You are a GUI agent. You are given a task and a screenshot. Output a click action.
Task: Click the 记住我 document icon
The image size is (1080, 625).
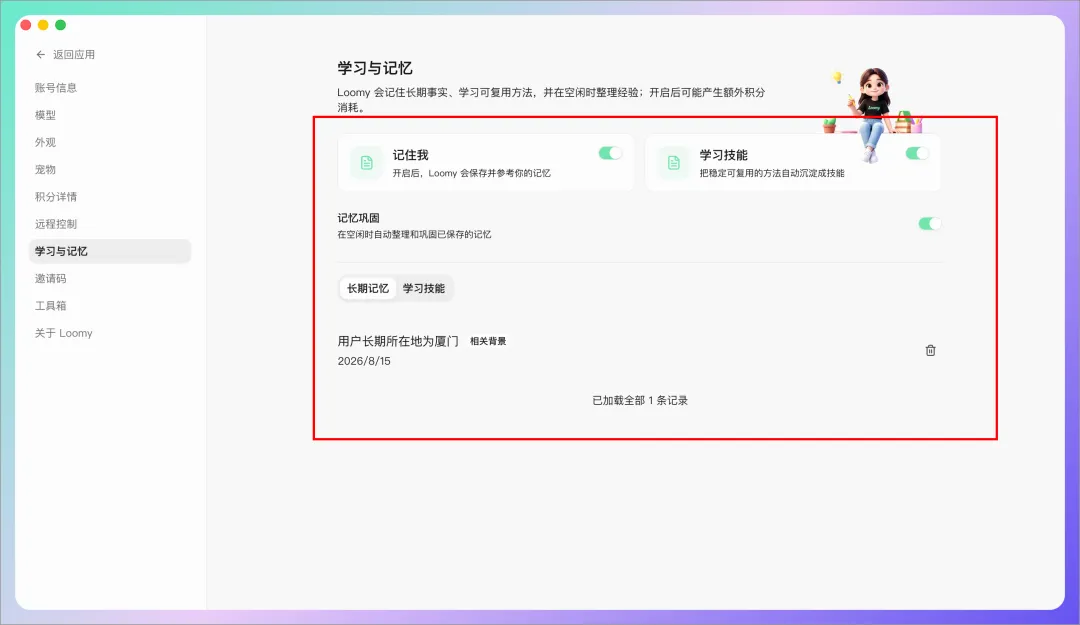[x=366, y=163]
